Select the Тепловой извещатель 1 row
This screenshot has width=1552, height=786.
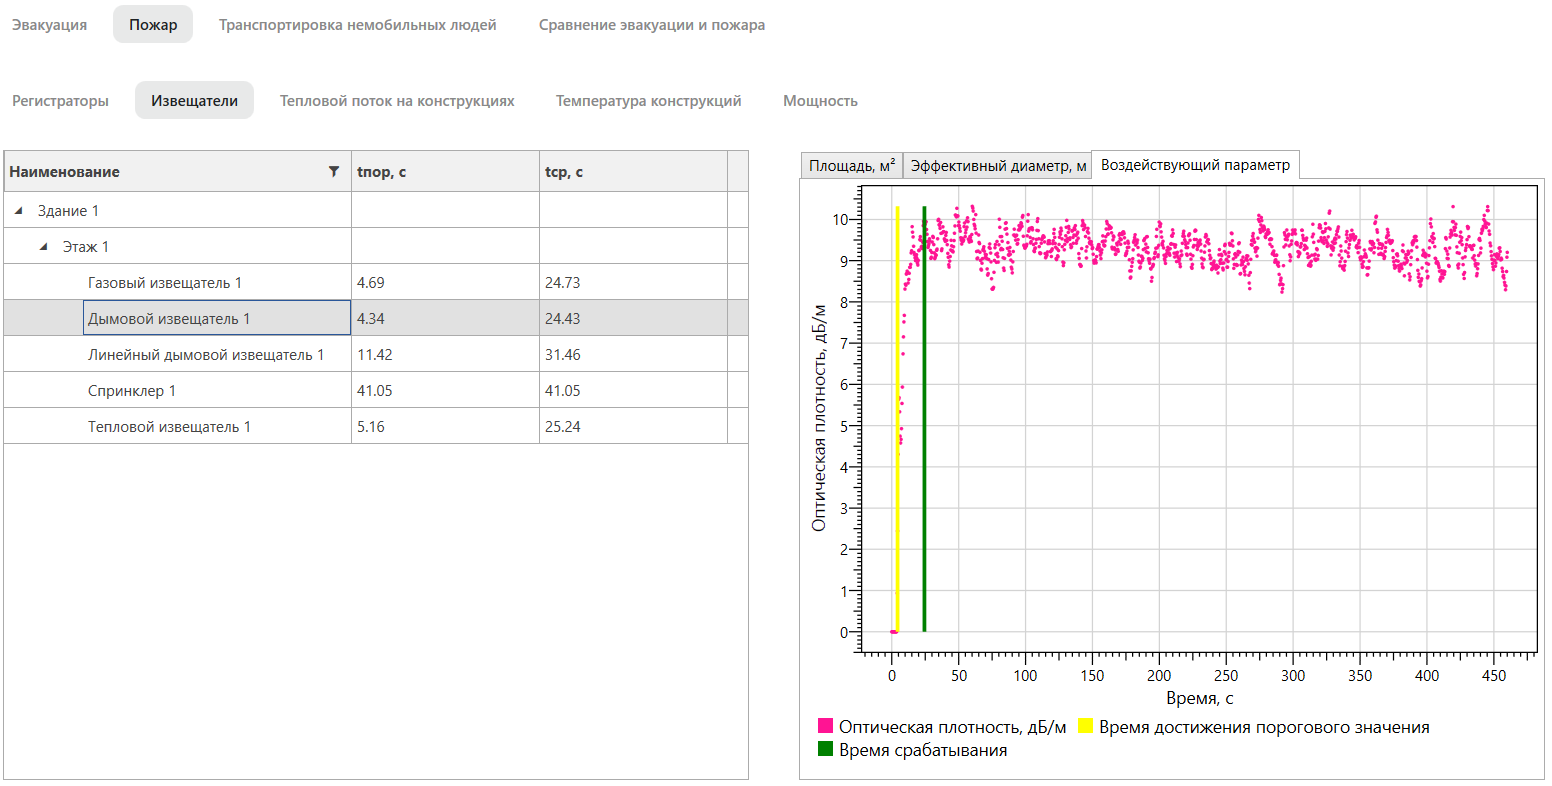376,427
